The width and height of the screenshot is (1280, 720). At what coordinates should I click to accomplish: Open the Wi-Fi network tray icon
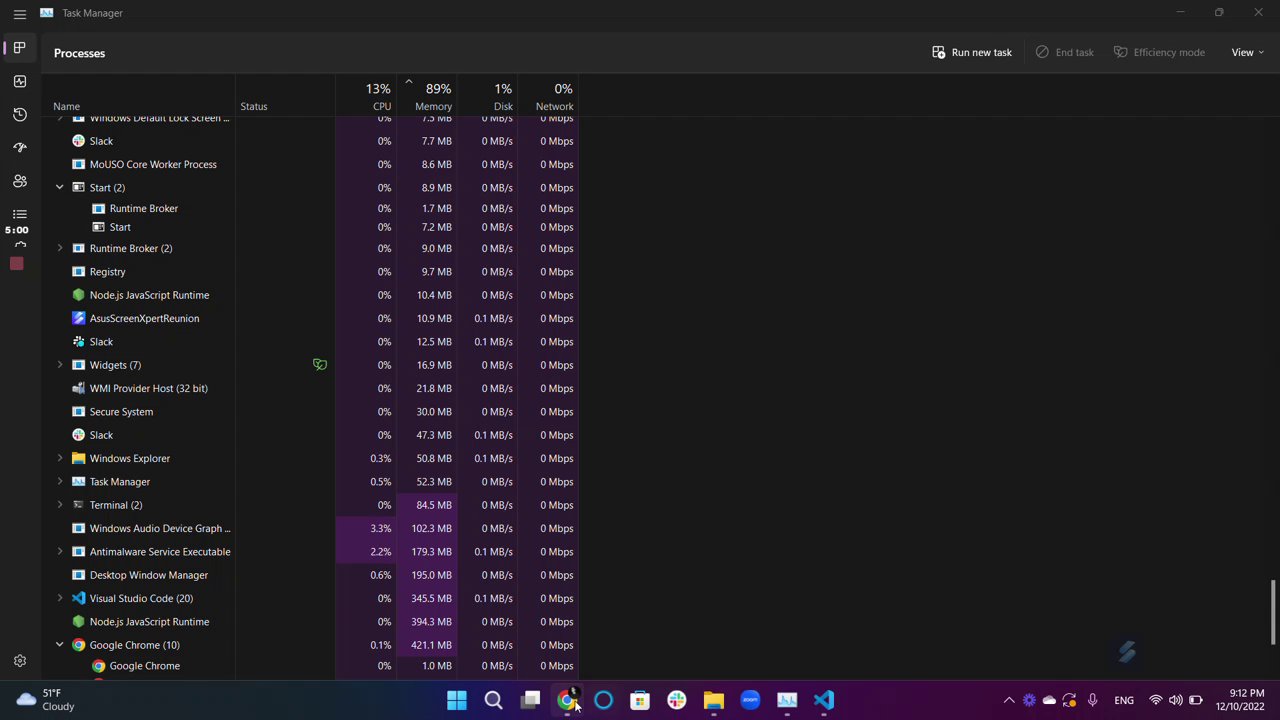click(x=1155, y=700)
